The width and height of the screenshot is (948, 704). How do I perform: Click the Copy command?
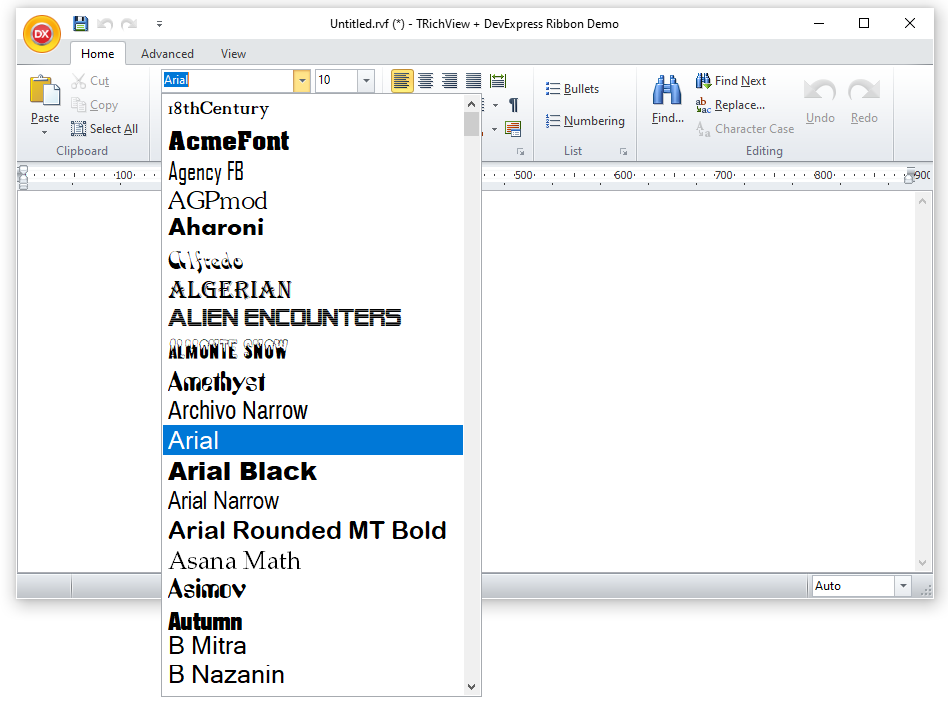pyautogui.click(x=95, y=105)
